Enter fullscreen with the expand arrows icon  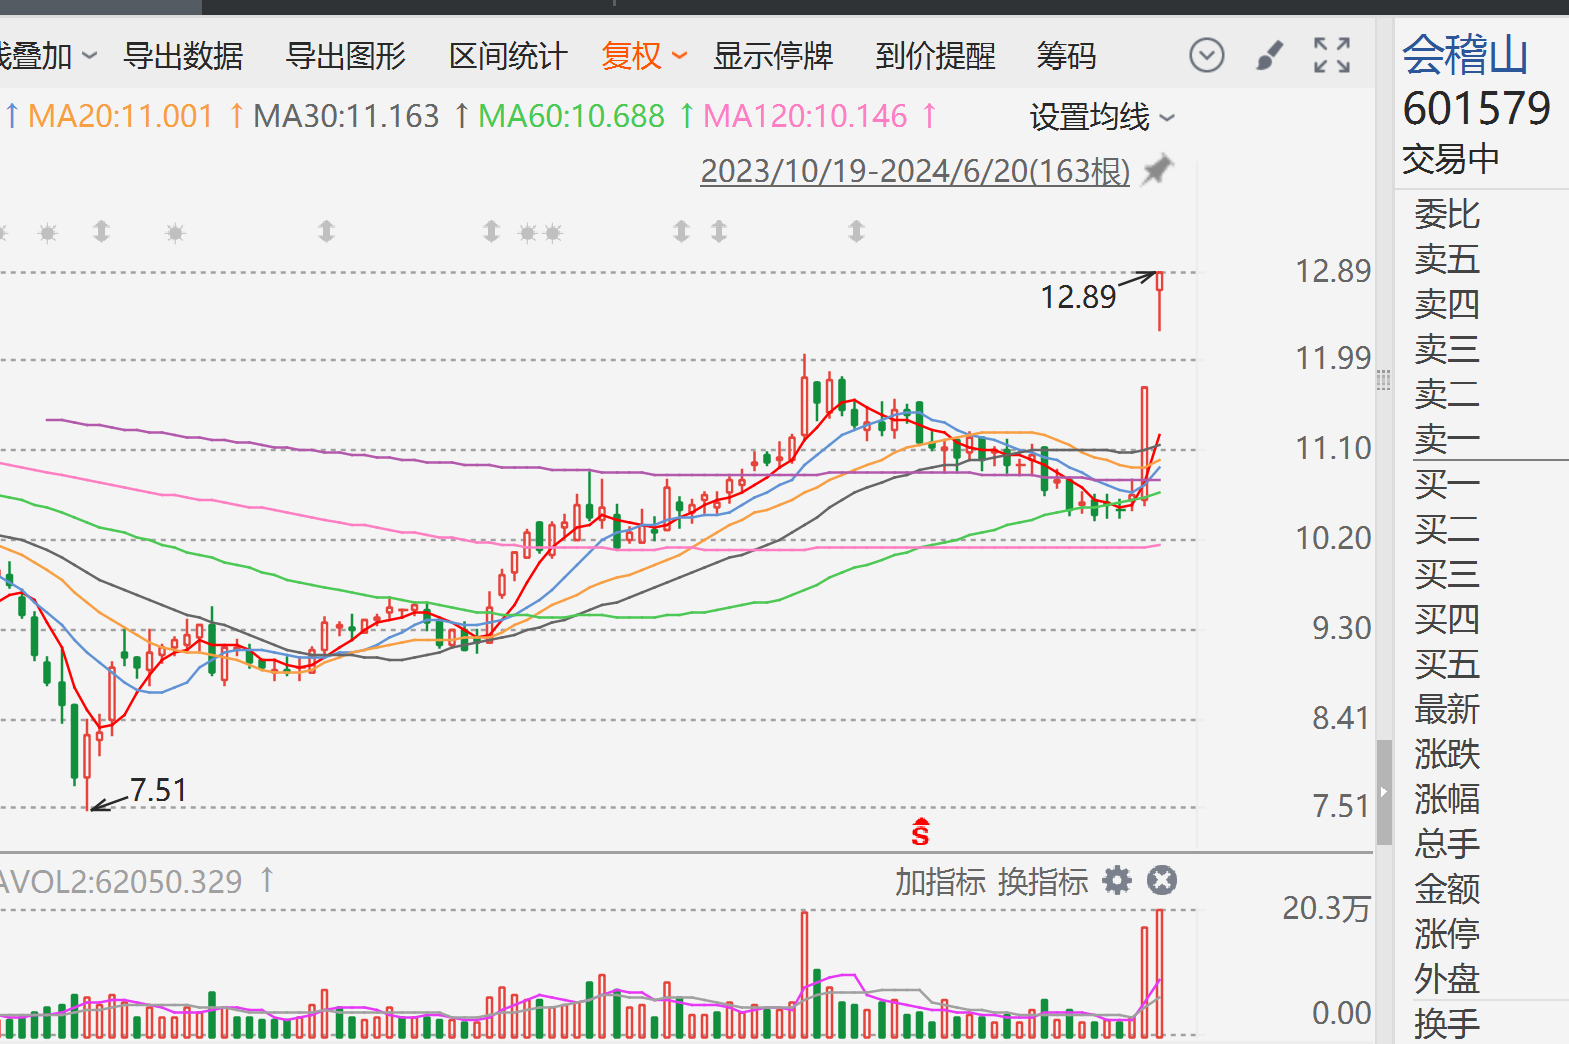click(x=1331, y=55)
